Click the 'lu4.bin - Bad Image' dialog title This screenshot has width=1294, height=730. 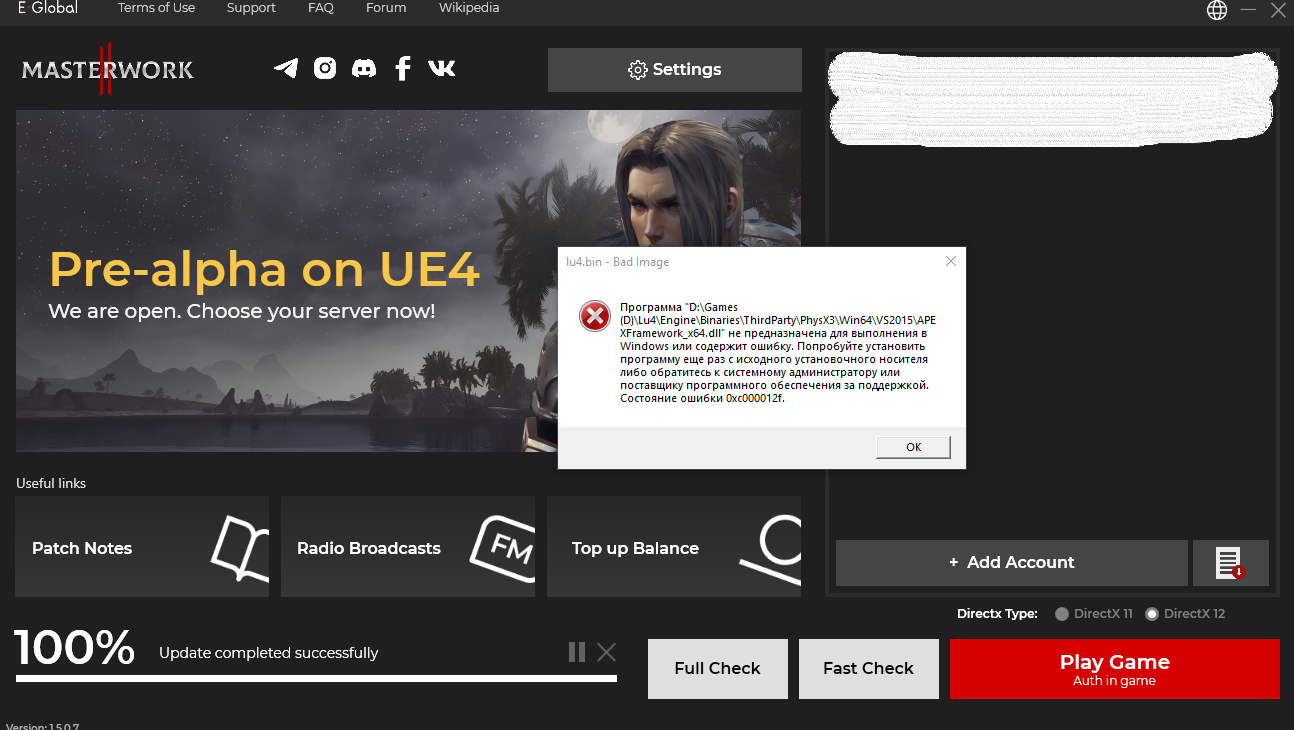(617, 262)
